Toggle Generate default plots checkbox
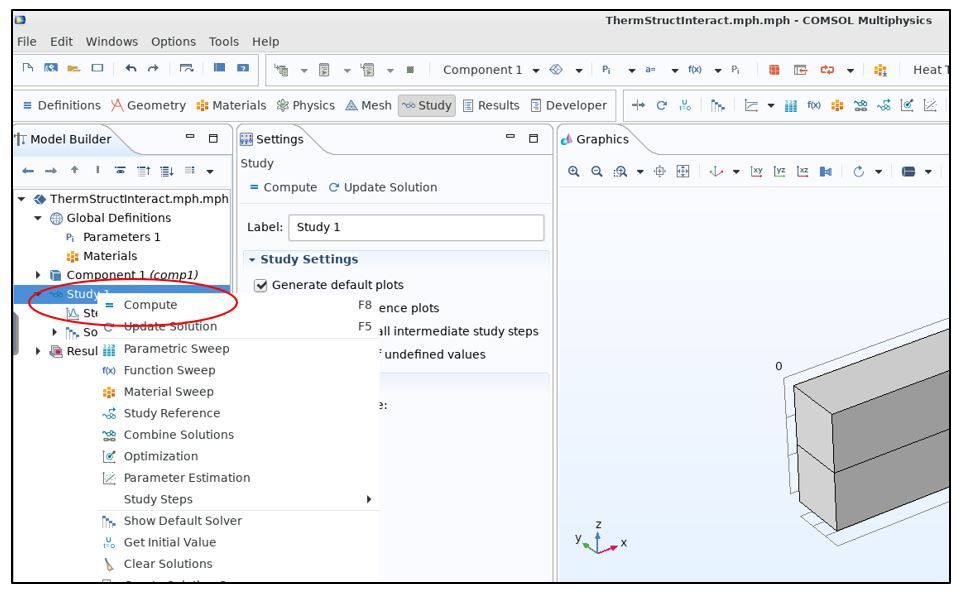The height and width of the screenshot is (595, 958). pyautogui.click(x=261, y=285)
